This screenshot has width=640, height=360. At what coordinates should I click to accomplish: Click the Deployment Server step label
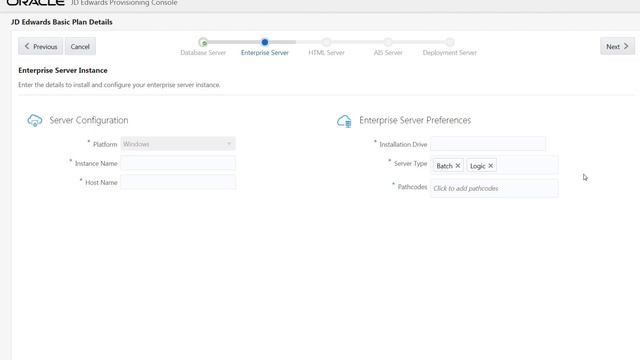pyautogui.click(x=450, y=53)
